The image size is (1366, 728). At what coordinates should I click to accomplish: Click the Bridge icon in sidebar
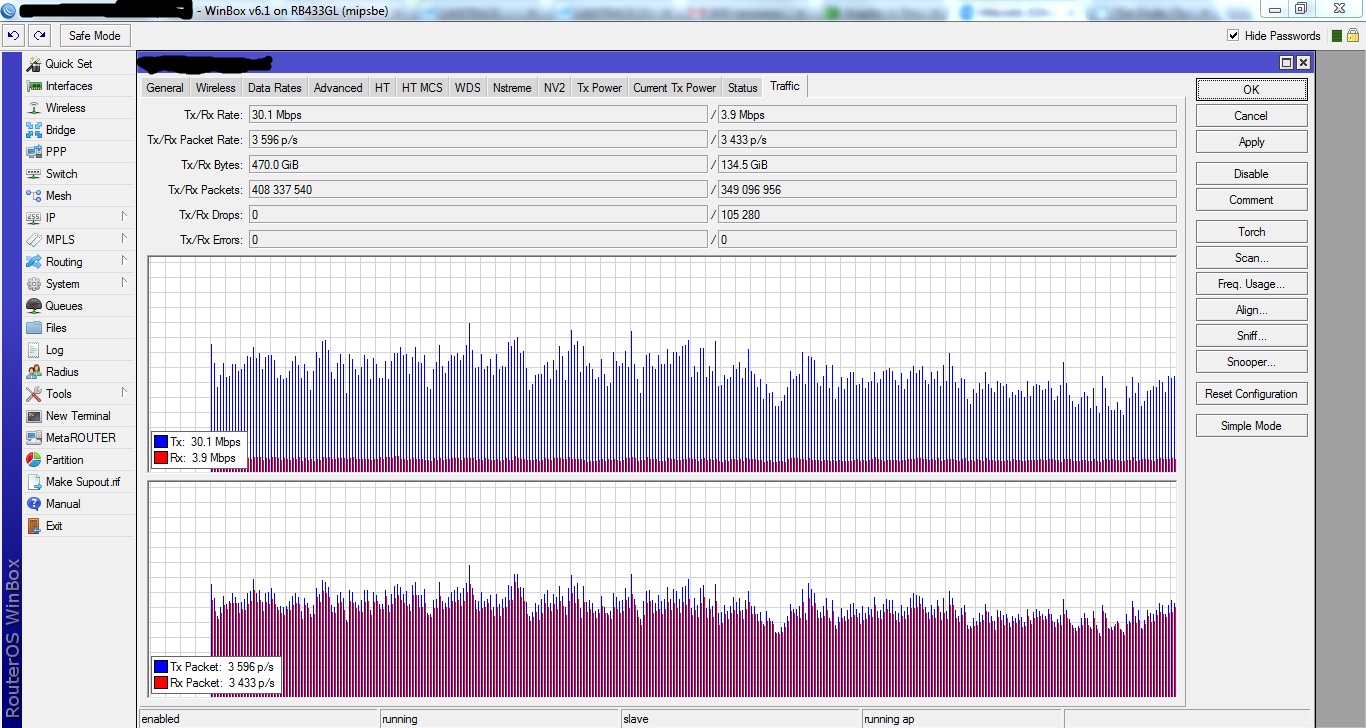(33, 130)
